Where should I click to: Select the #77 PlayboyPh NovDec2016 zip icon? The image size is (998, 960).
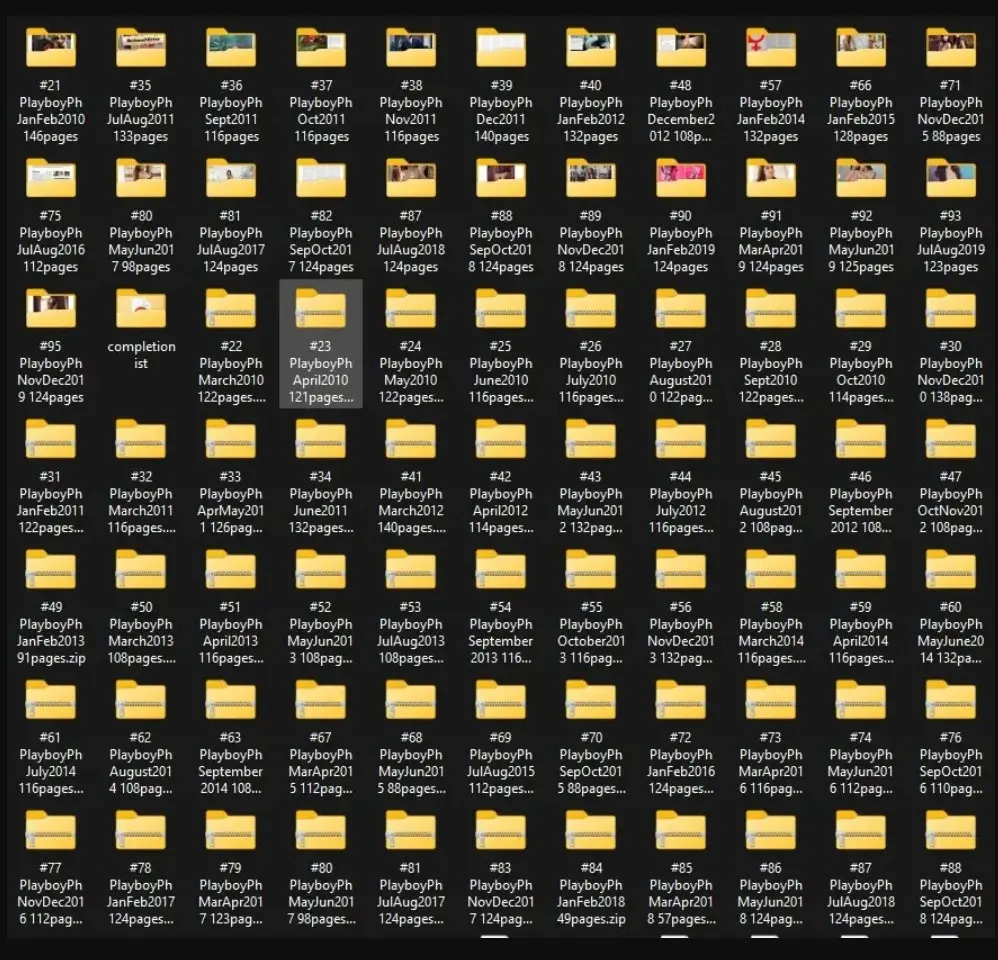point(50,831)
